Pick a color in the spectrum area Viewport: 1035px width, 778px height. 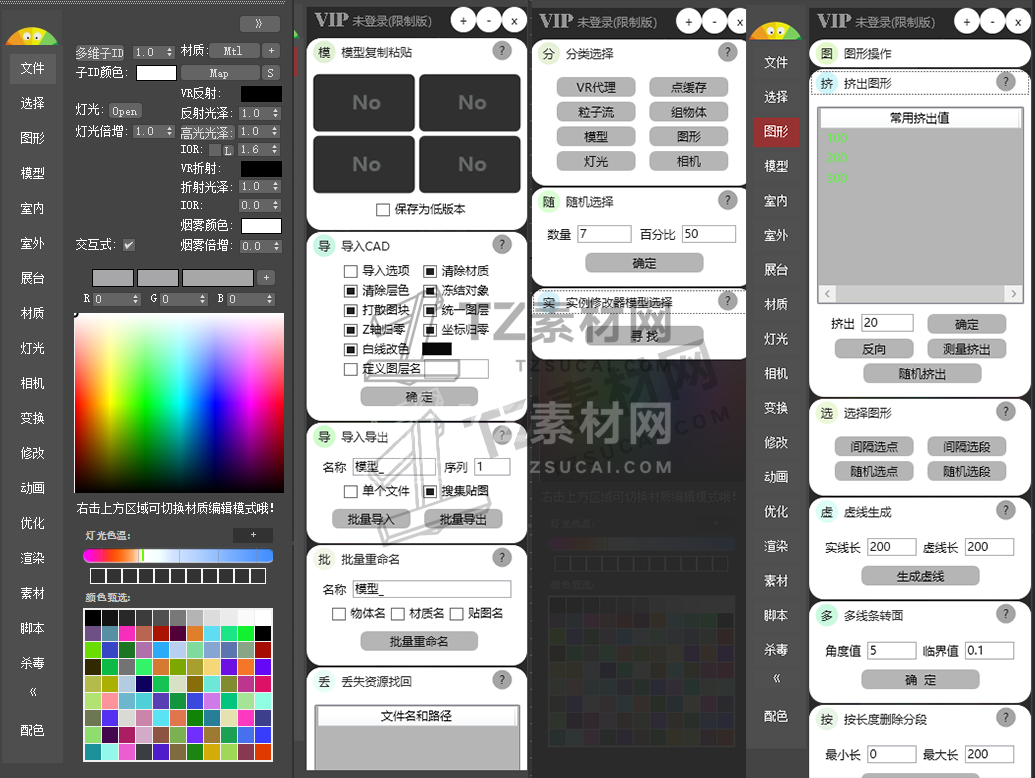coord(180,403)
